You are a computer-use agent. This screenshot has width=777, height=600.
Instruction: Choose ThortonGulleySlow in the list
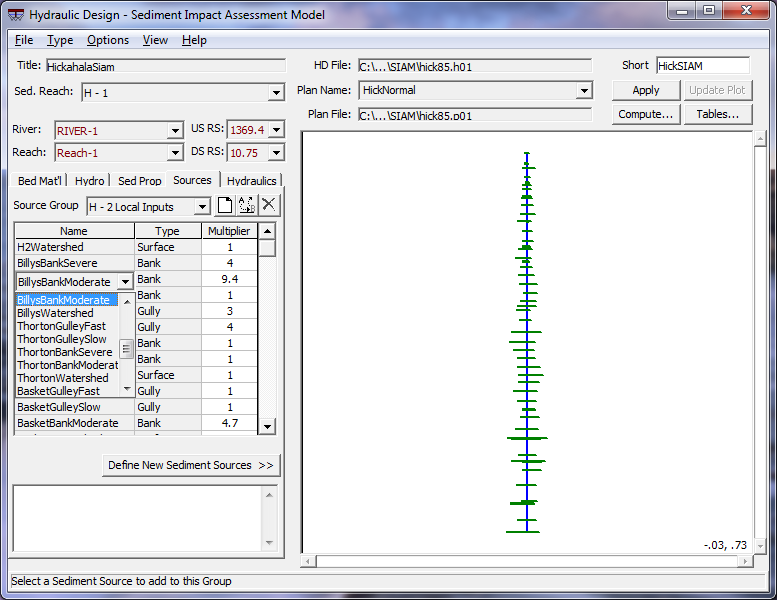point(62,339)
